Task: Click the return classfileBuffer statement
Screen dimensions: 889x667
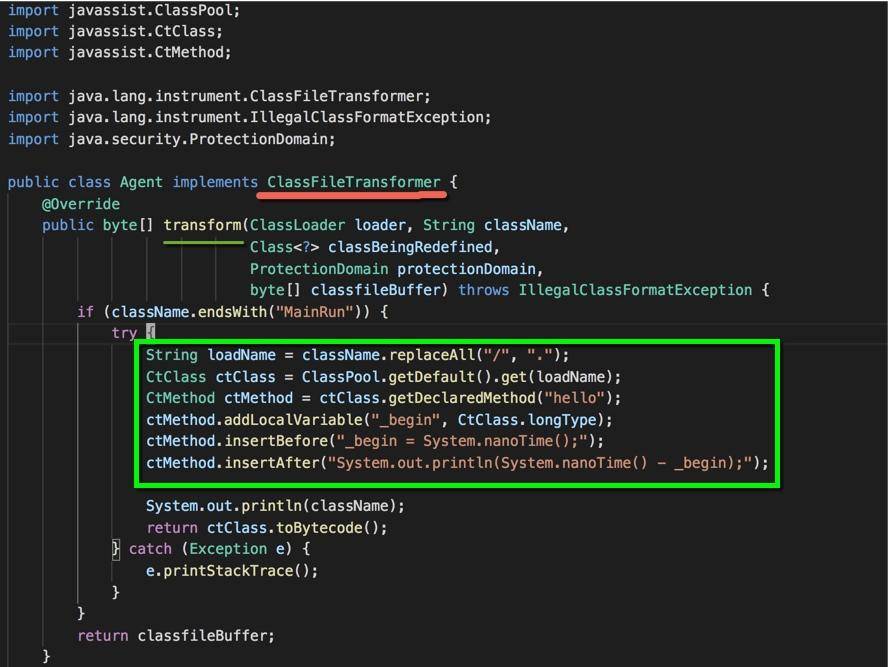Action: (176, 635)
